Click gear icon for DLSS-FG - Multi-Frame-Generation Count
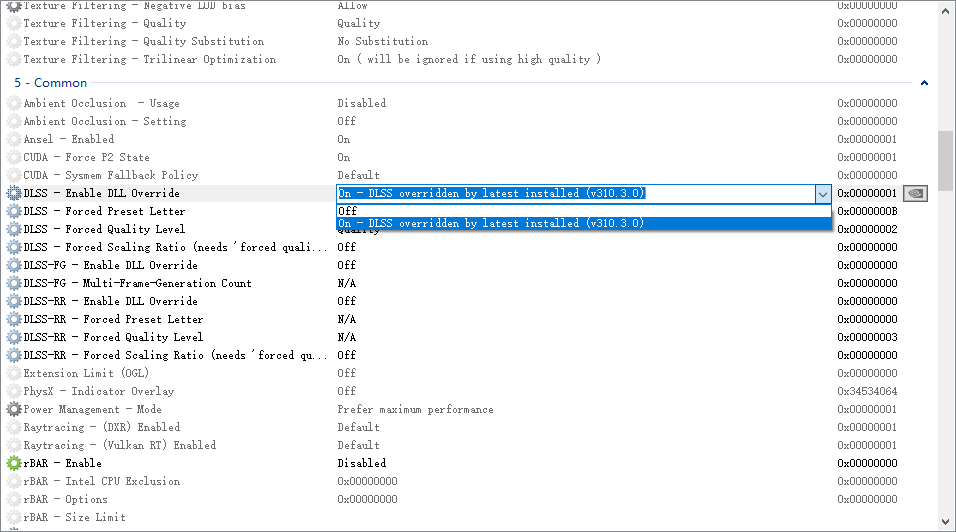The width and height of the screenshot is (956, 532). point(14,283)
